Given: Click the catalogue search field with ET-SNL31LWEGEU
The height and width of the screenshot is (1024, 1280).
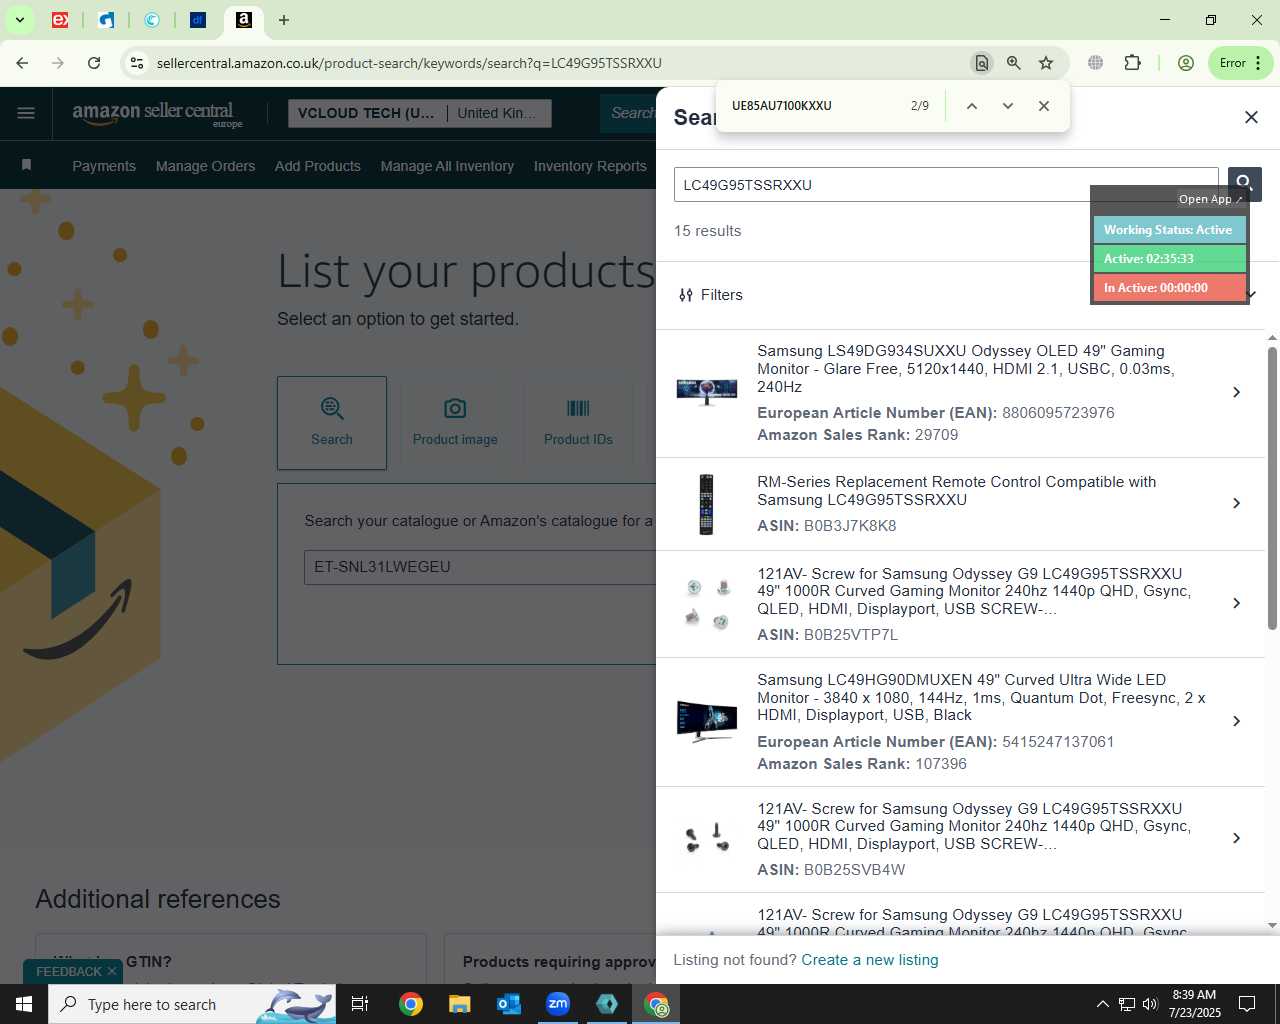Looking at the screenshot, I should coord(480,567).
